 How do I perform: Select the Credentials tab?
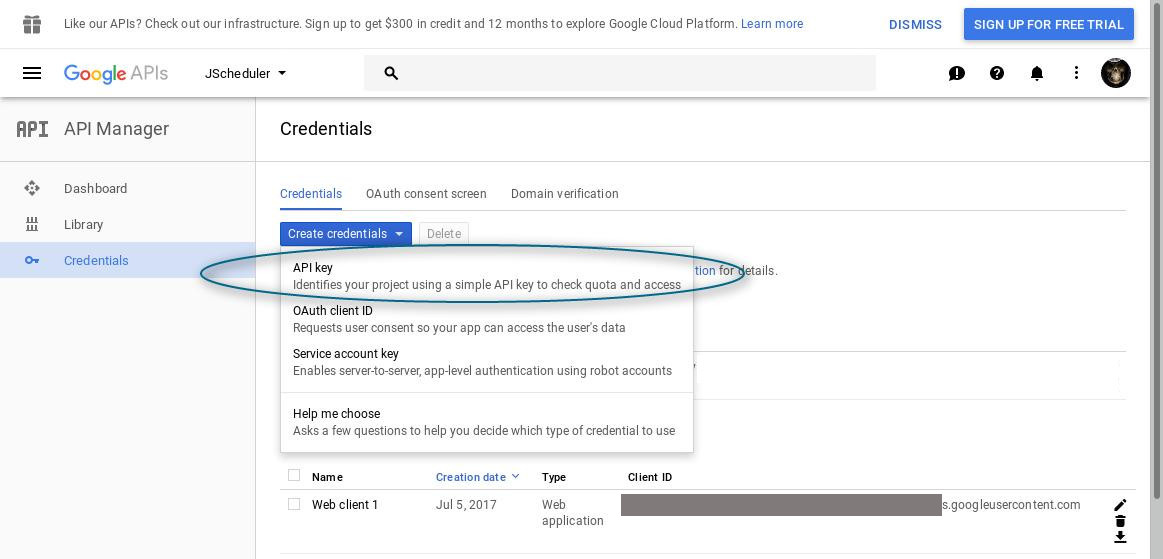click(x=311, y=194)
